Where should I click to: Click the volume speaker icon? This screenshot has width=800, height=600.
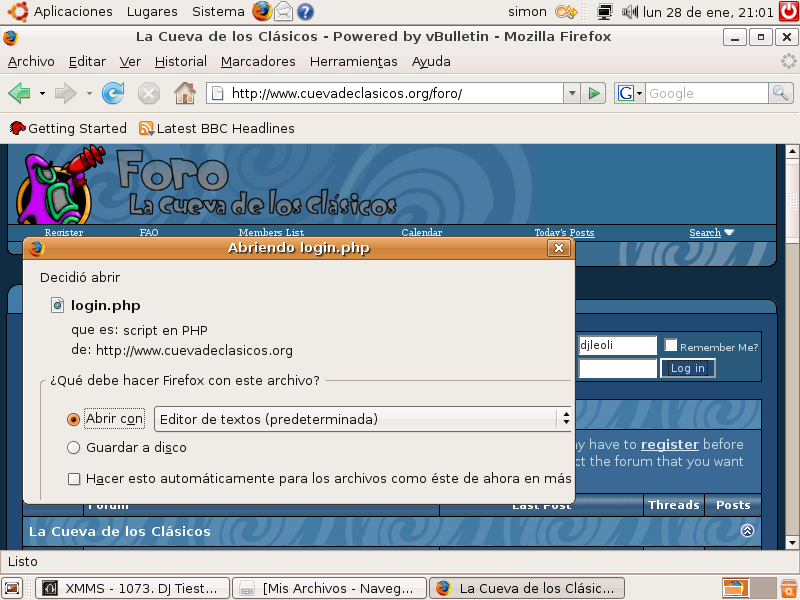tap(630, 12)
